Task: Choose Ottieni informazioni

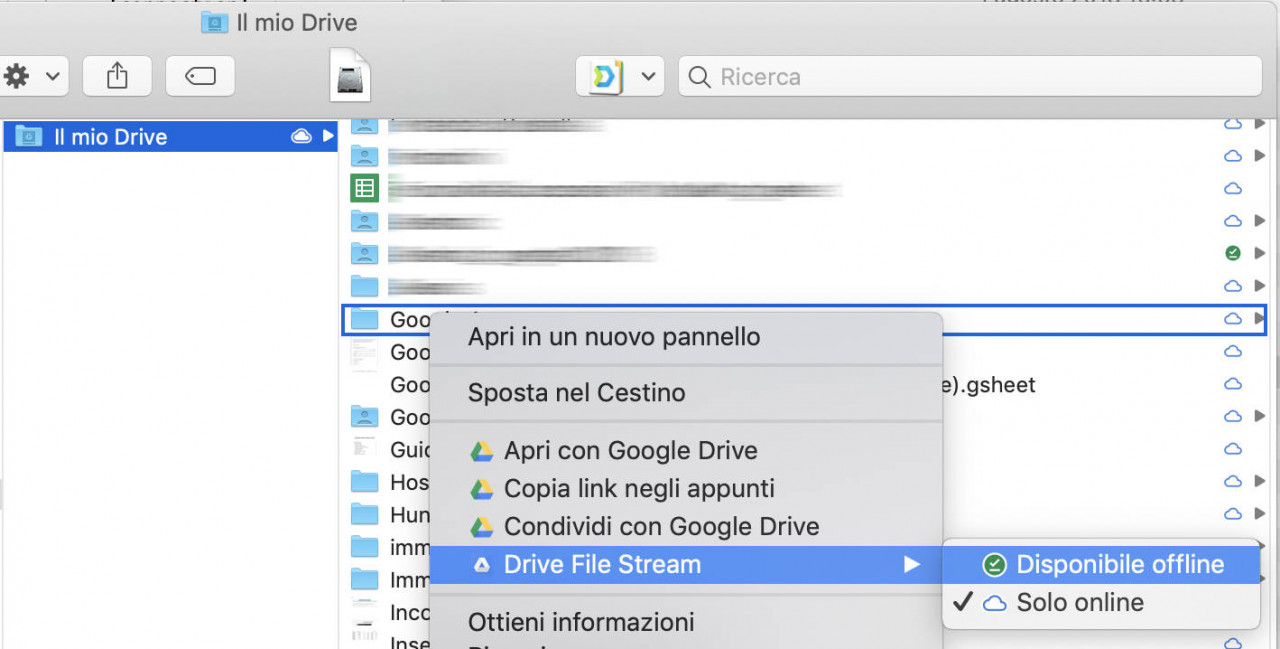Action: [686, 622]
